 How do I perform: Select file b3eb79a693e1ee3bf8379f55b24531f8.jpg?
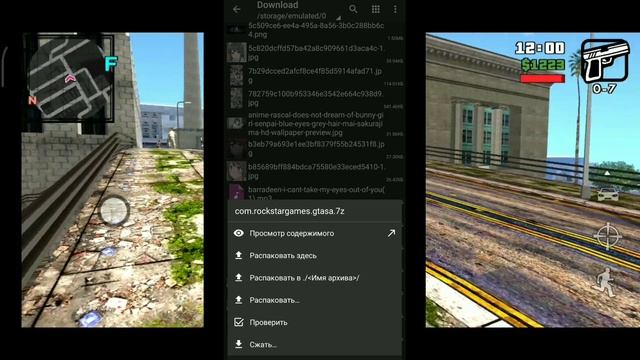[x=314, y=149]
